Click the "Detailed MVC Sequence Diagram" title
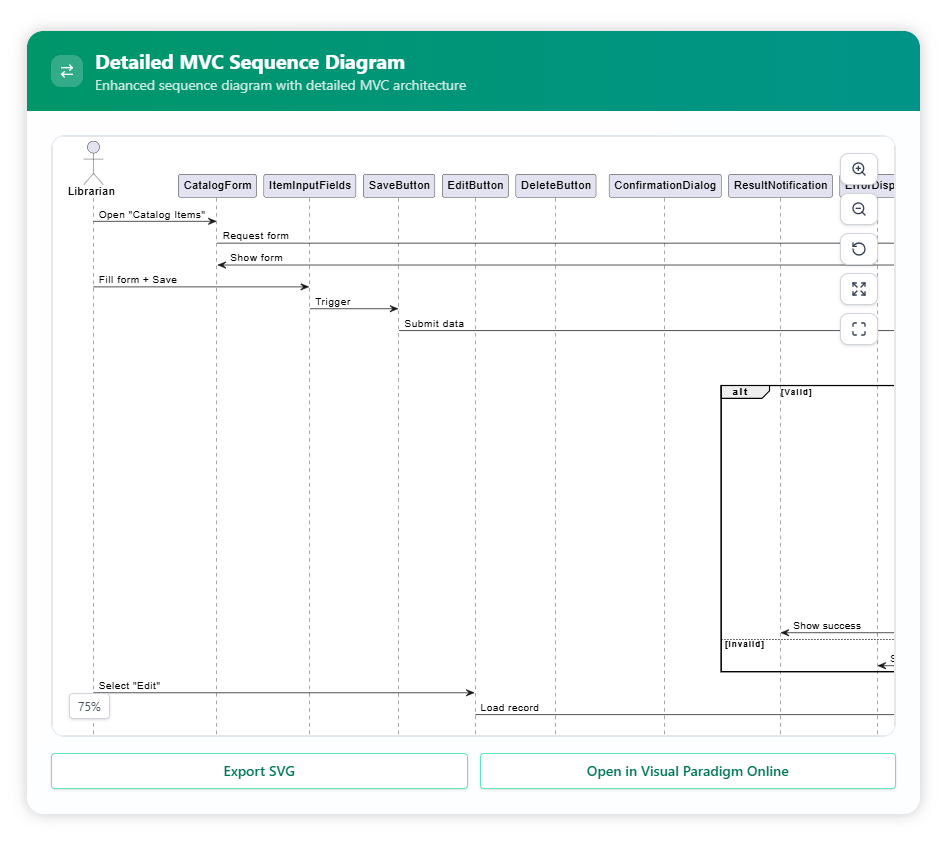Screen dimensions: 950x843 [250, 63]
